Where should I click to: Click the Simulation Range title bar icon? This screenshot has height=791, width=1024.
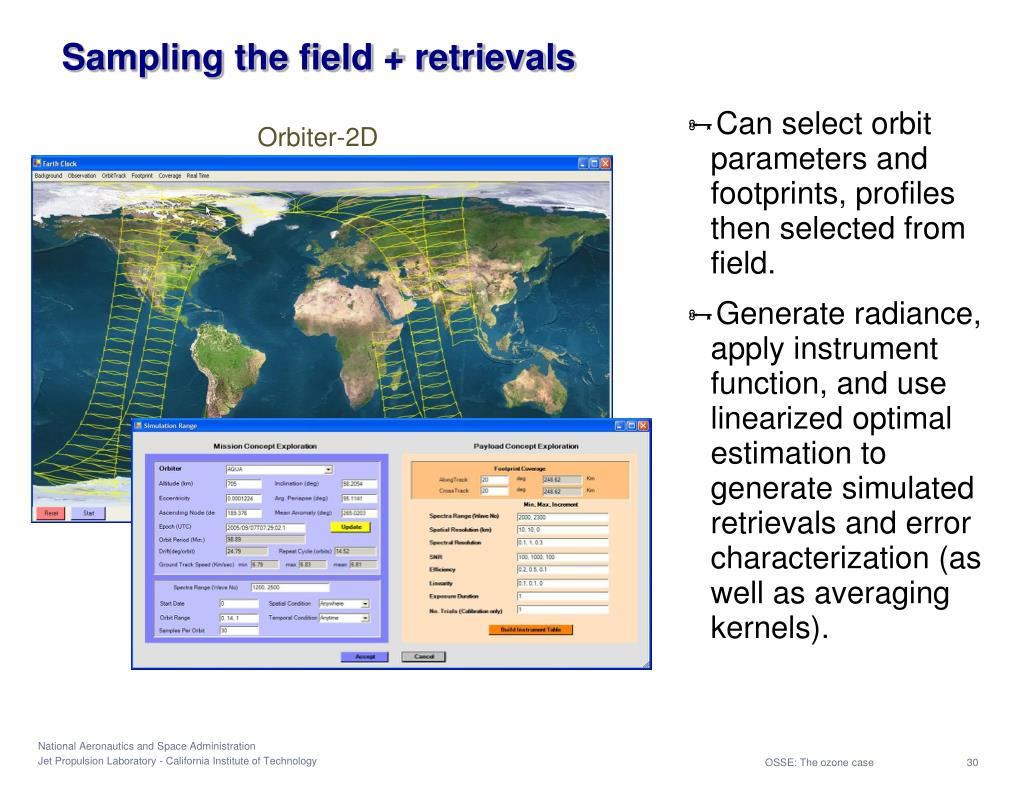138,426
